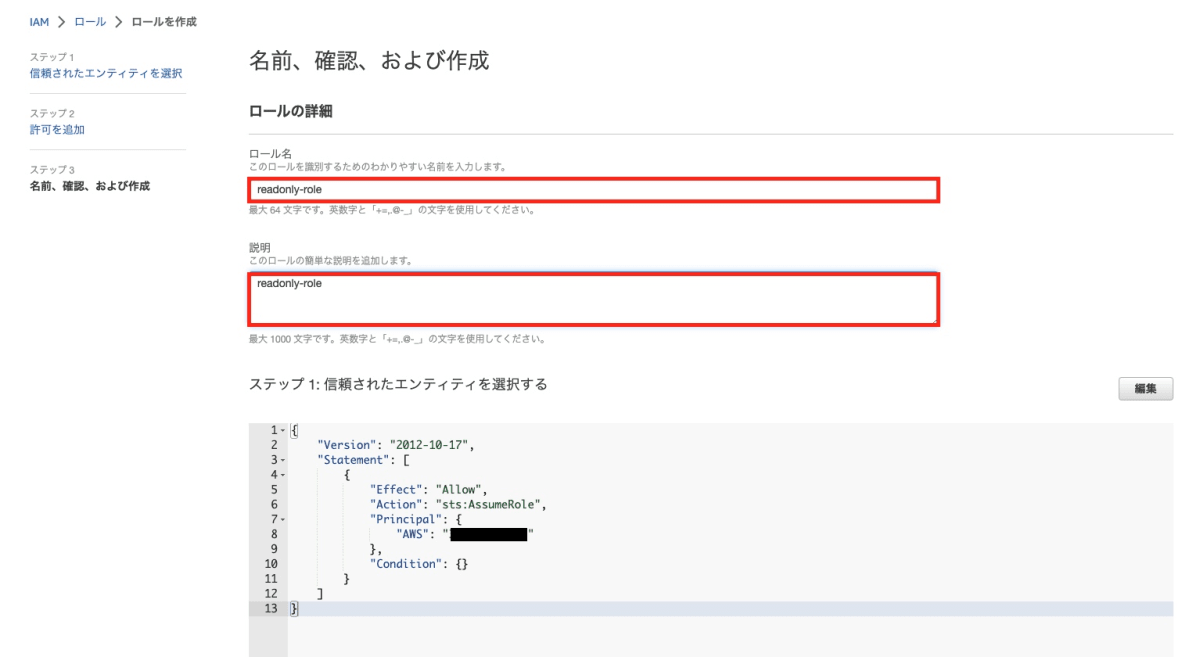The image size is (1200, 657).
Task: Click line number 10 in the gutter
Action: [270, 565]
